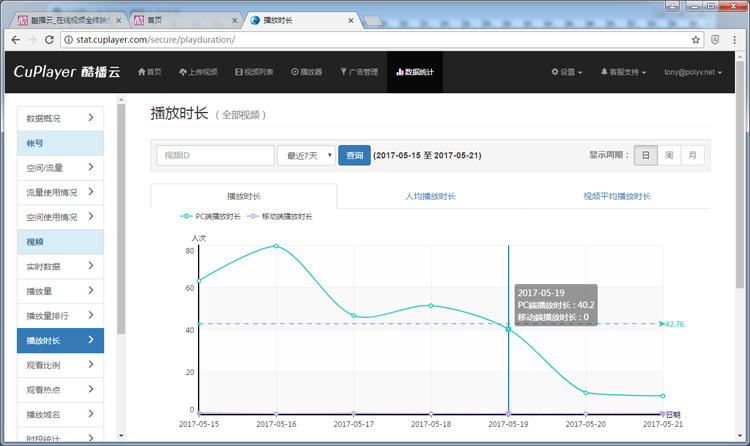Image resolution: width=750 pixels, height=446 pixels.
Task: Switch to 人均播放时长 tab
Action: [430, 196]
